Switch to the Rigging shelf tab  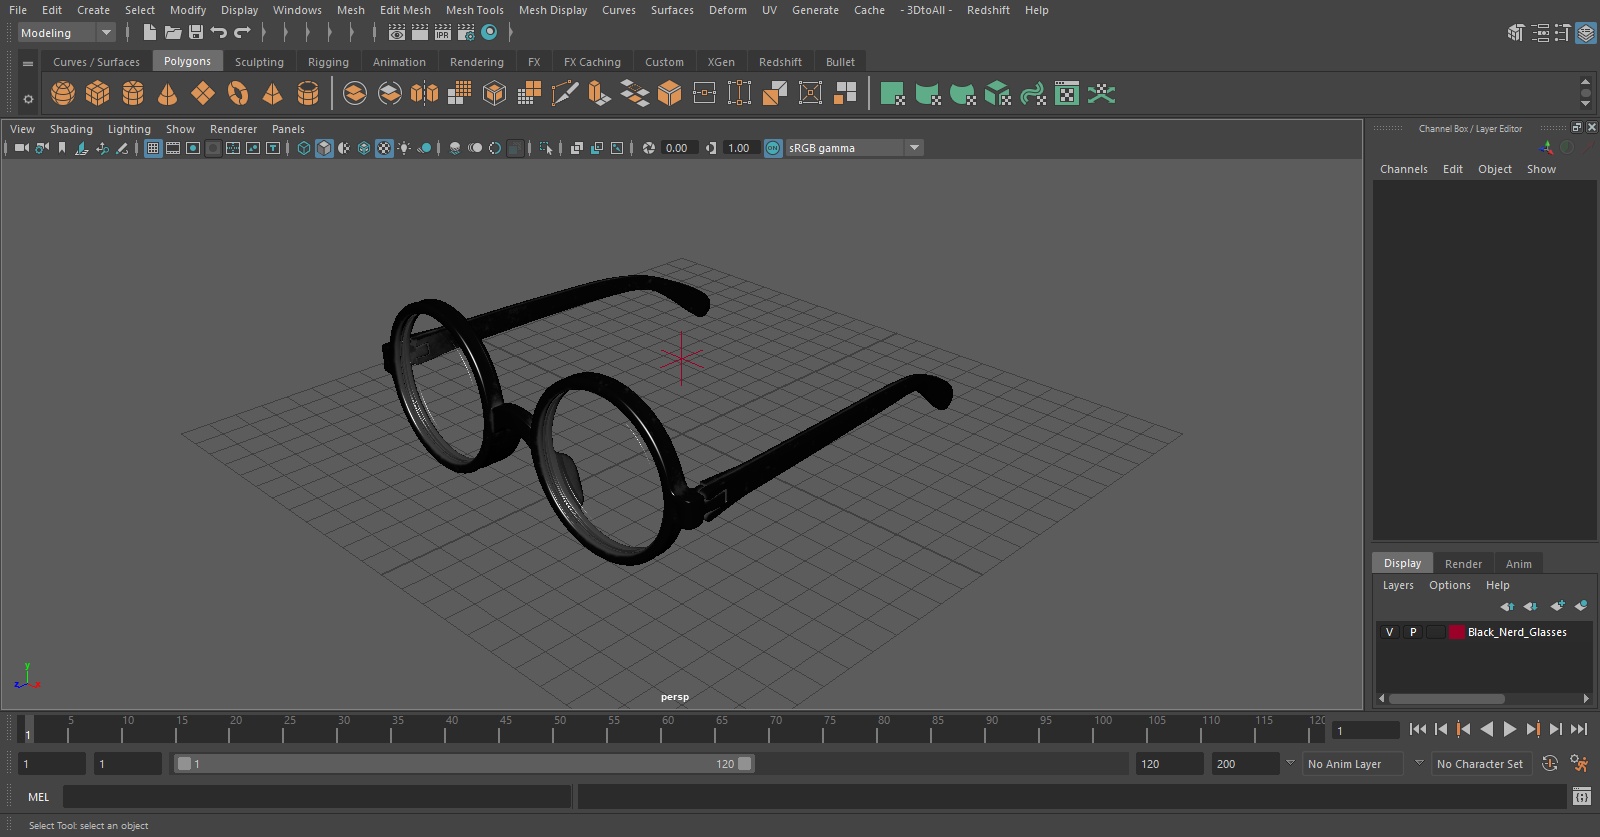tap(328, 62)
